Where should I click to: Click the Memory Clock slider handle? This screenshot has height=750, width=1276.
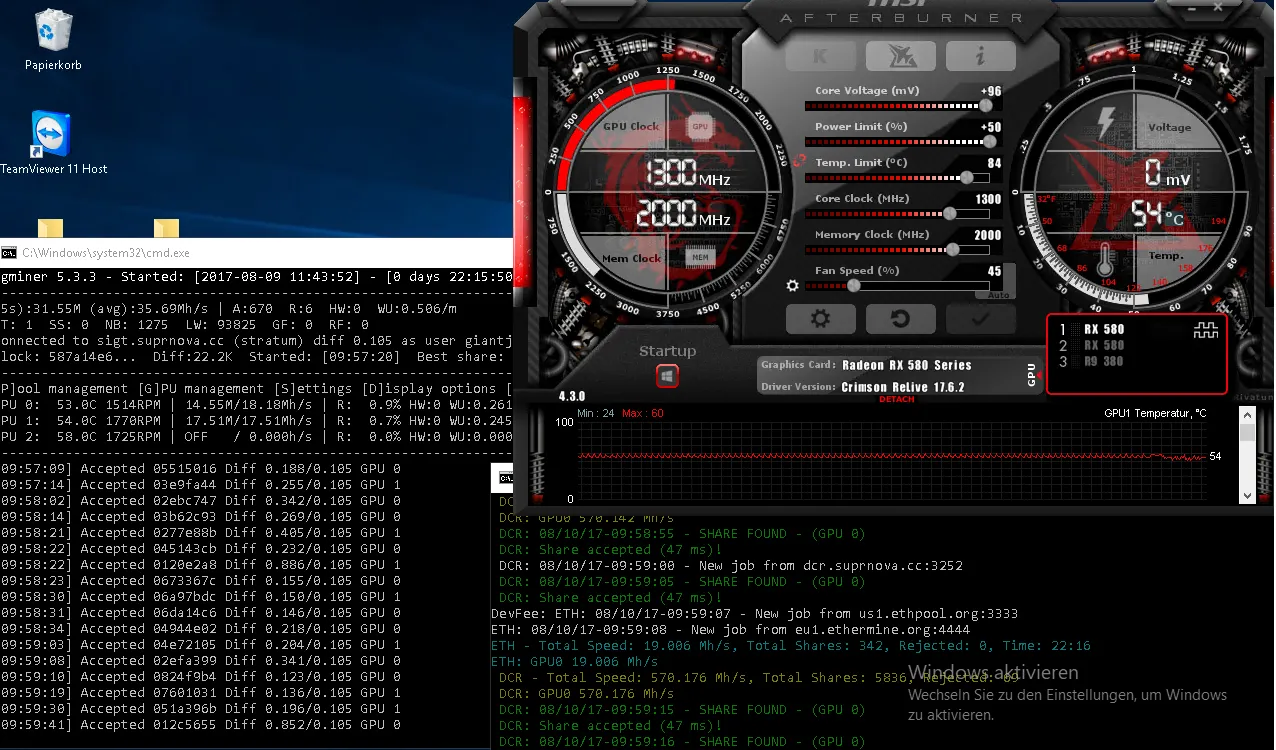[953, 249]
